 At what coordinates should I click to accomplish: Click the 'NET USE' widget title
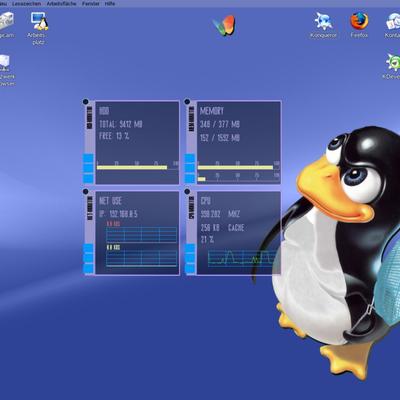click(x=111, y=201)
